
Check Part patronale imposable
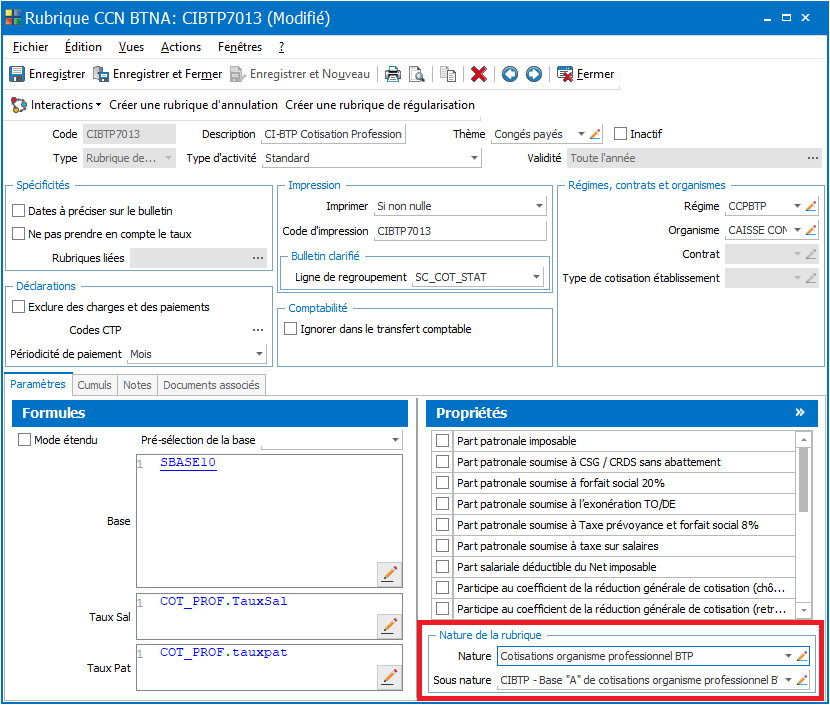[x=443, y=440]
